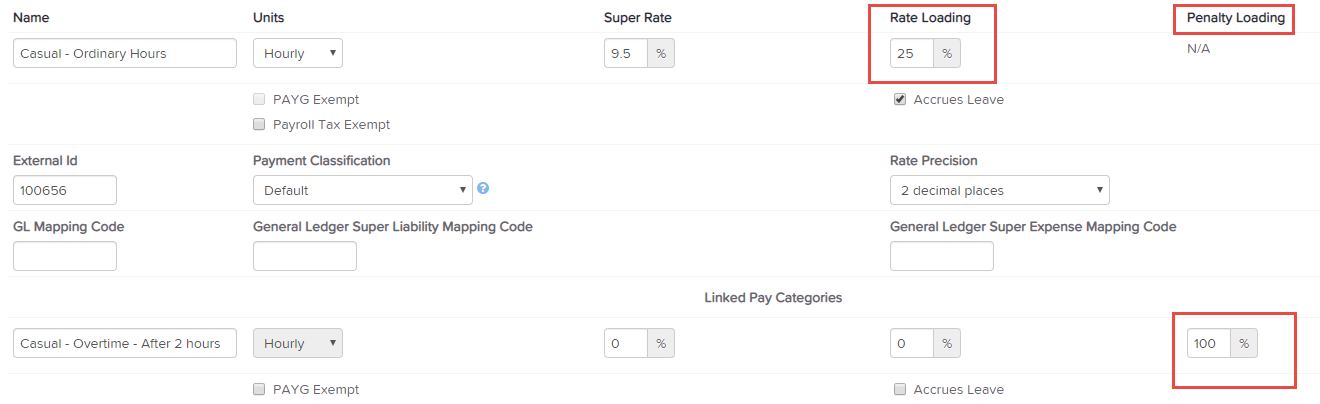Expand the Rate Precision dropdown
Viewport: 1320px width, 404px height.
1000,190
